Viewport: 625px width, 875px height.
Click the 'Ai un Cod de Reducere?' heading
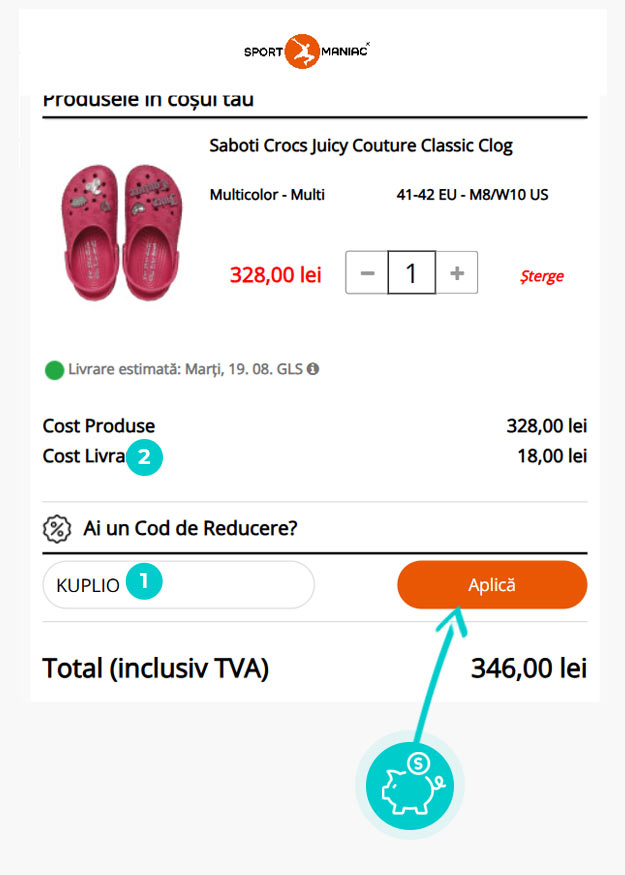pyautogui.click(x=190, y=528)
